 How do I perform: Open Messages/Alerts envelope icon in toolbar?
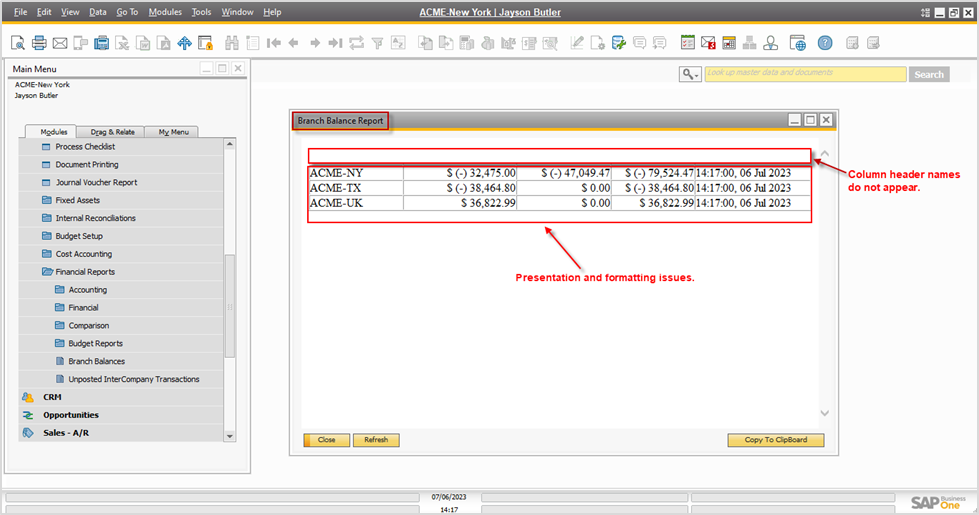pyautogui.click(x=708, y=43)
